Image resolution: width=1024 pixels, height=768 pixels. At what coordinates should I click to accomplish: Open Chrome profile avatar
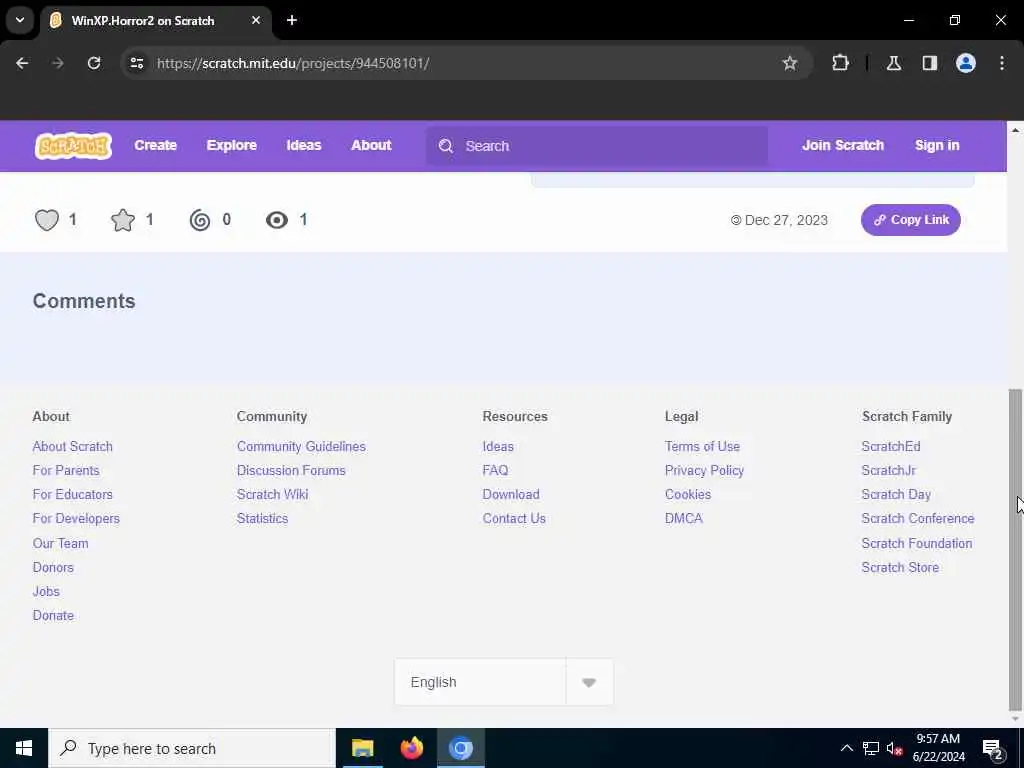[x=966, y=63]
